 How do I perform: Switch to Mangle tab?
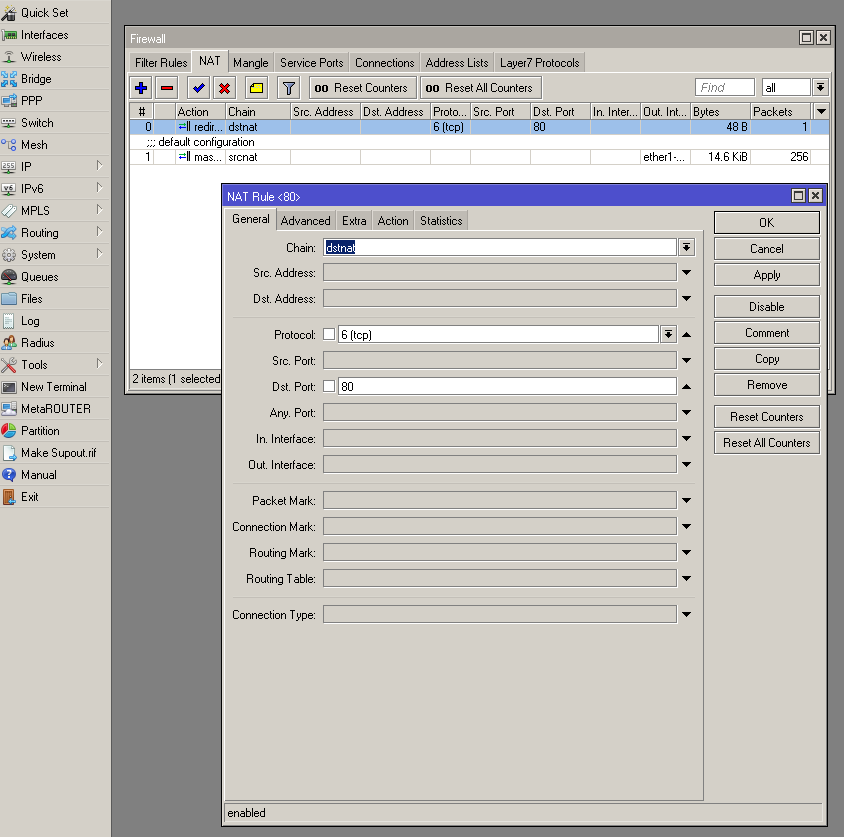click(x=250, y=63)
